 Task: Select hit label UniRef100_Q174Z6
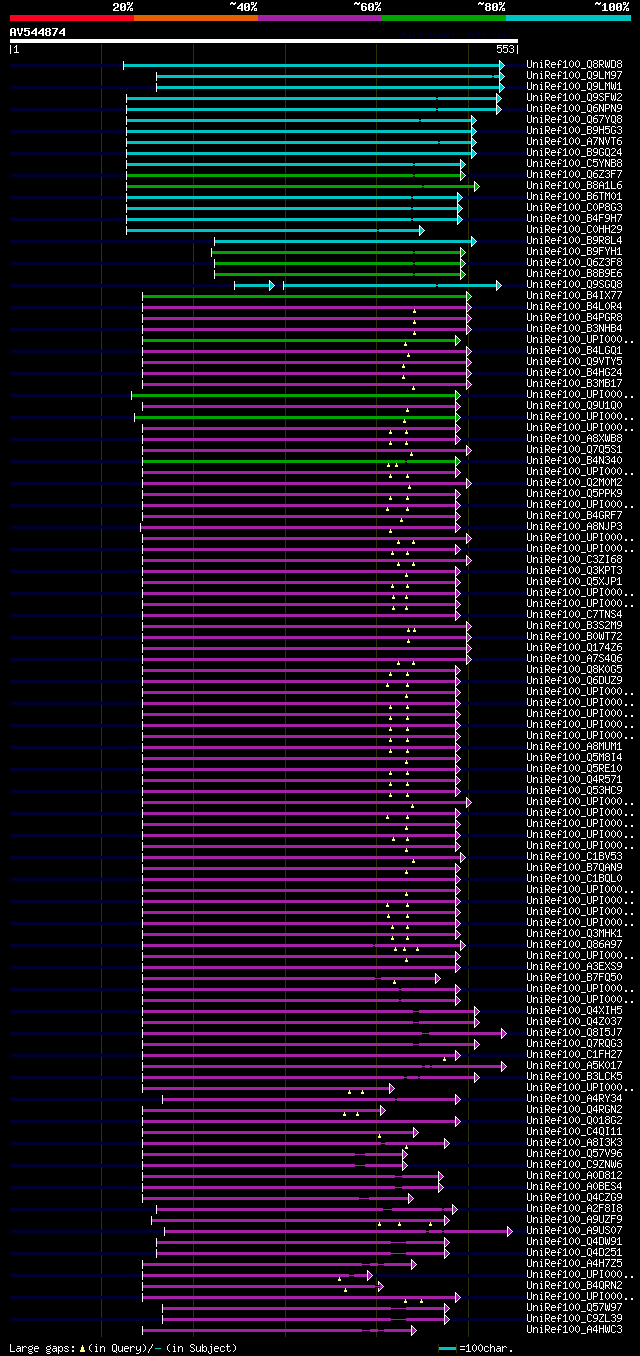(x=574, y=647)
